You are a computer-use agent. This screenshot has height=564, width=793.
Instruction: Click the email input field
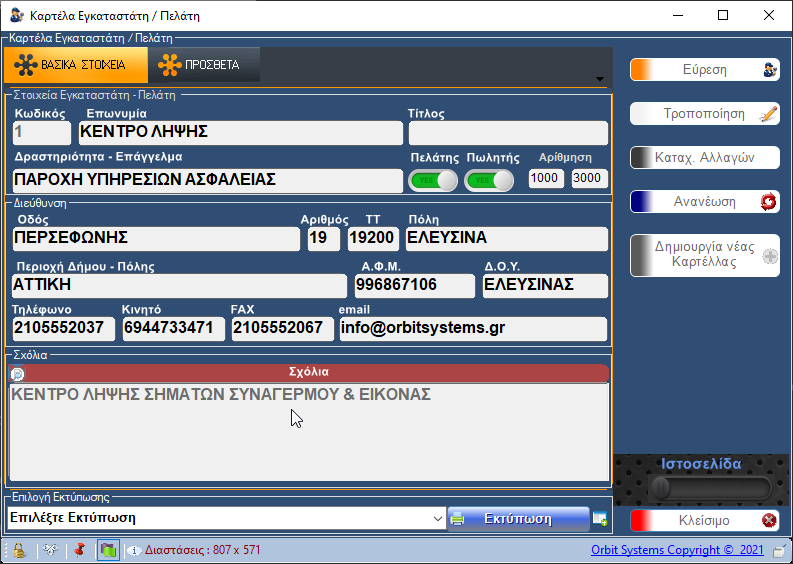coord(472,329)
